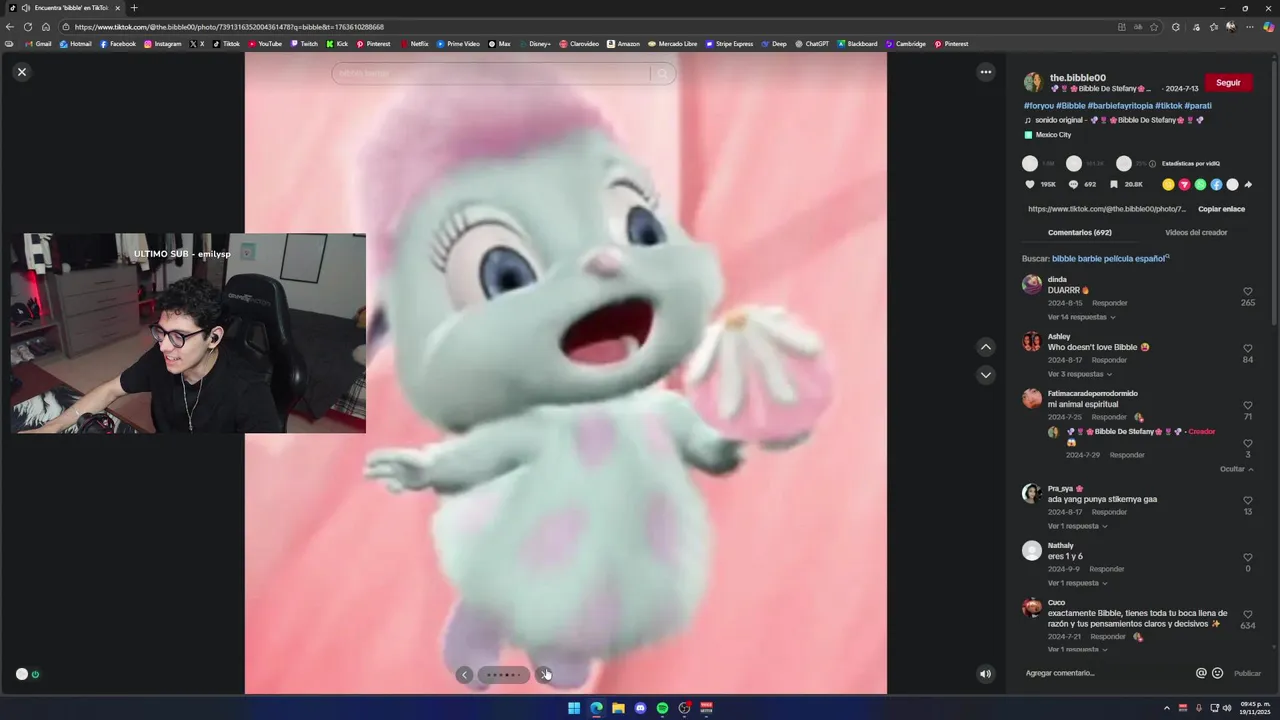This screenshot has height=720, width=1280.
Task: Search bibble barbie película español
Action: tap(1109, 258)
